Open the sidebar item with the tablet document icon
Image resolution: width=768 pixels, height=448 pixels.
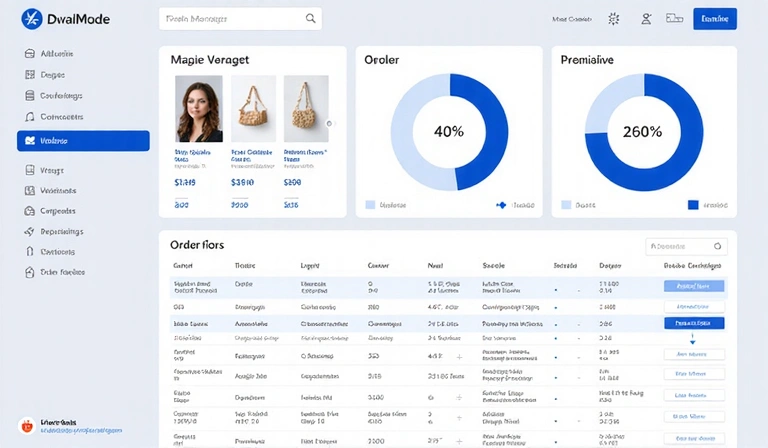pyautogui.click(x=45, y=170)
